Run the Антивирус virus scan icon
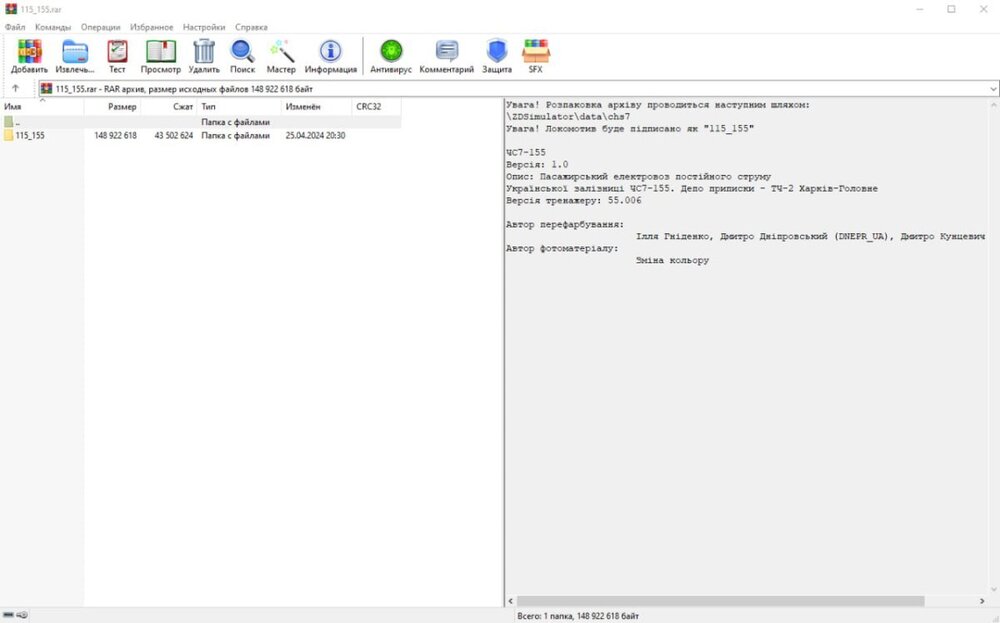This screenshot has height=623, width=1000. [x=391, y=52]
